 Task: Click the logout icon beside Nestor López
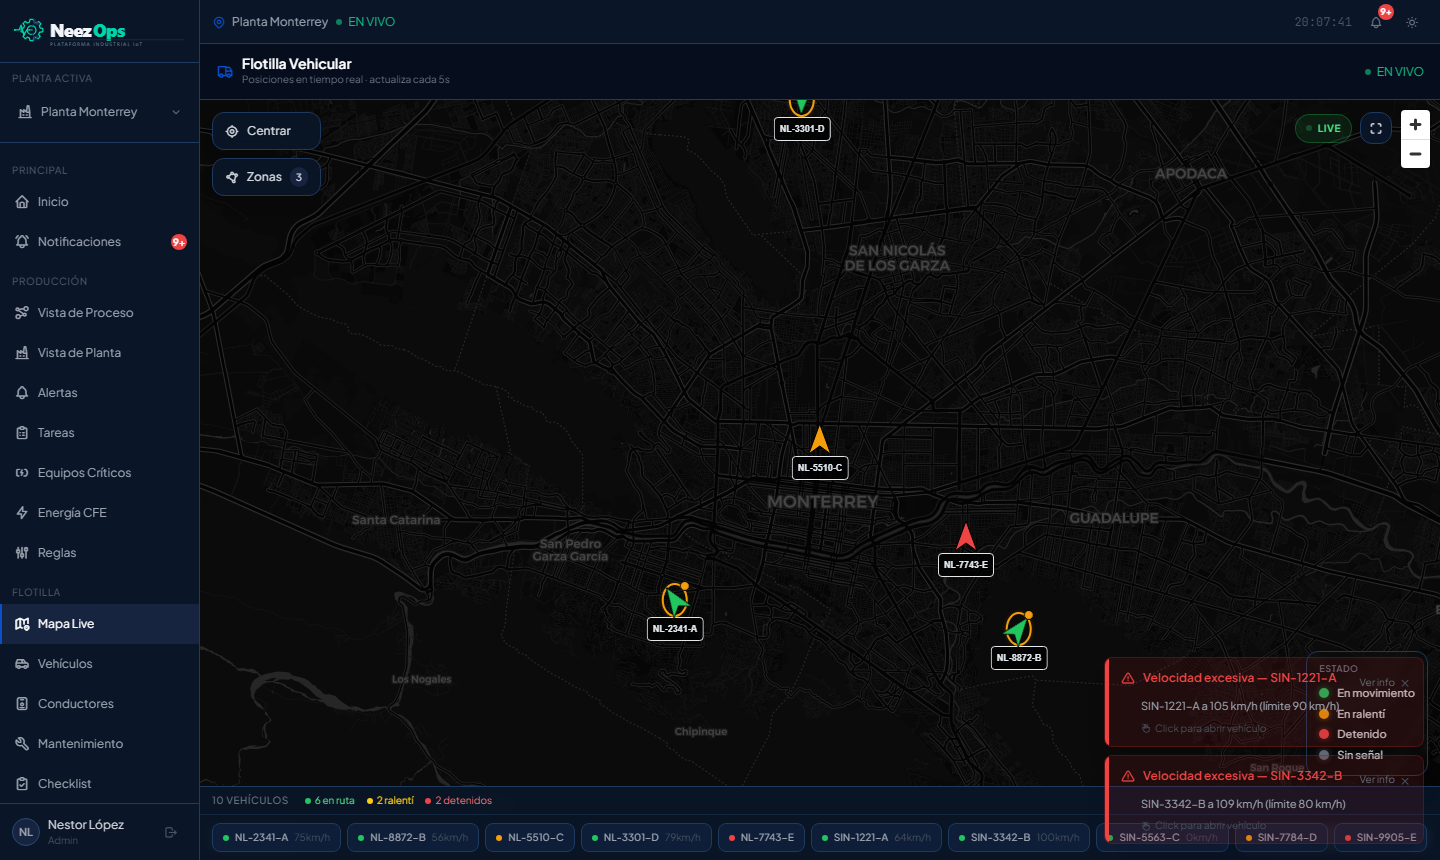(x=171, y=832)
